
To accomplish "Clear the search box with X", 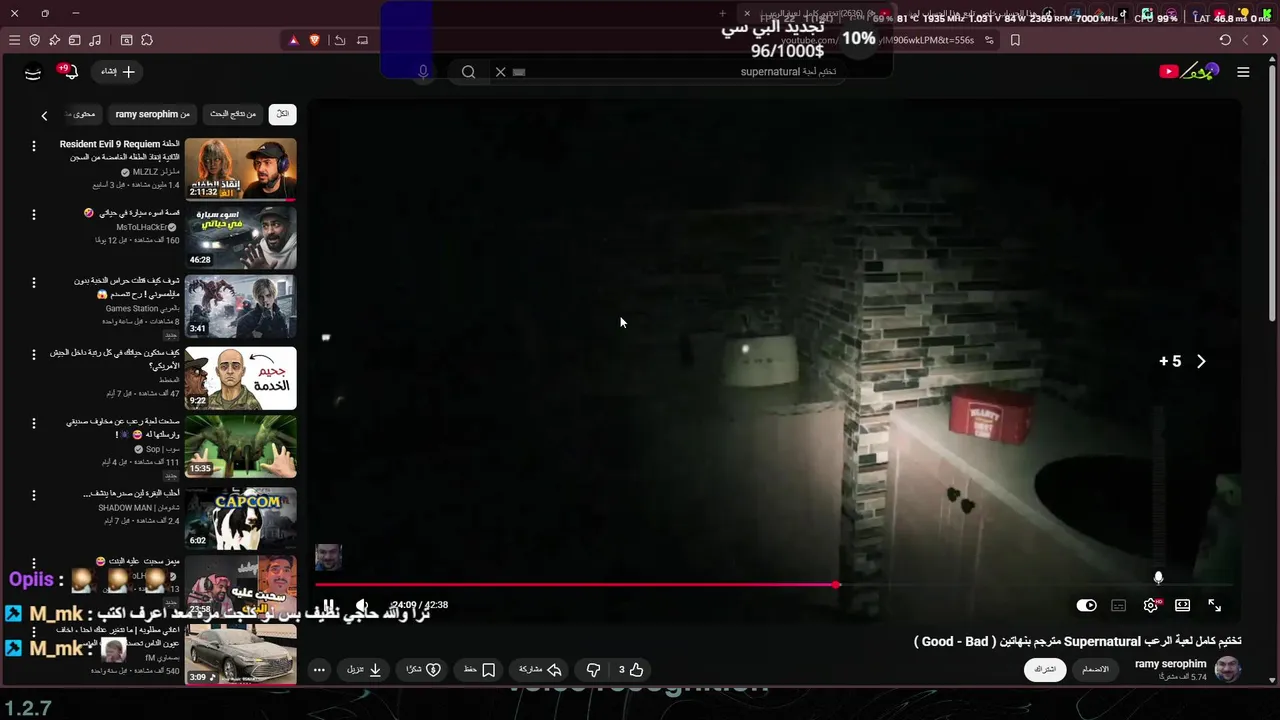I will (501, 72).
